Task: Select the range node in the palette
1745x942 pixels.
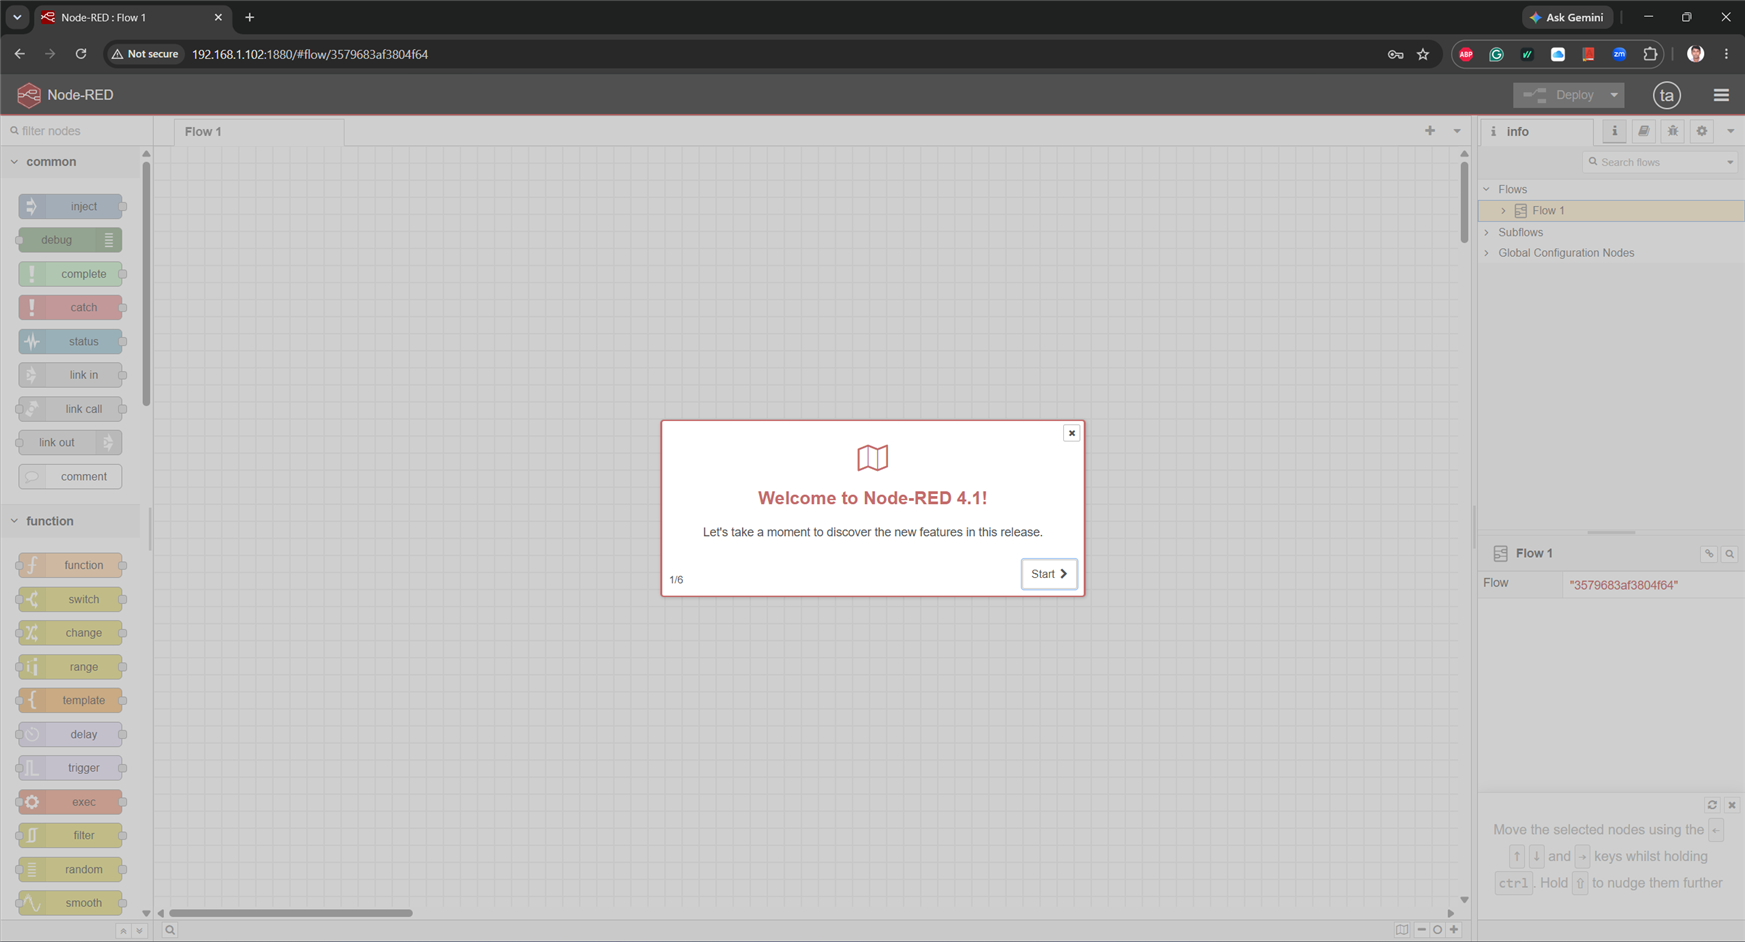Action: point(70,667)
